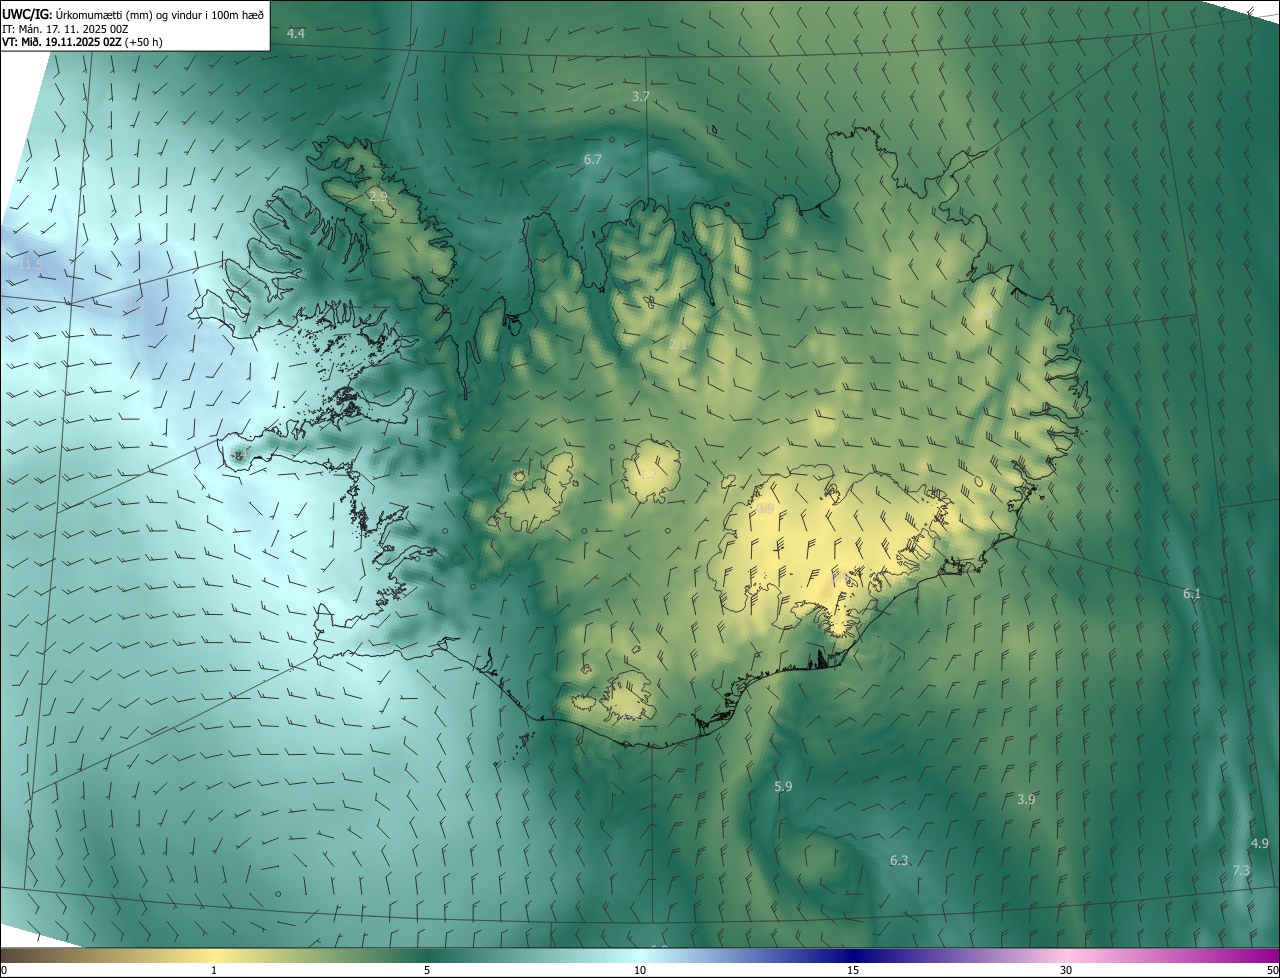Pick the pale white-blue color above the 10 tick
1280x978 pixels.
640,955
